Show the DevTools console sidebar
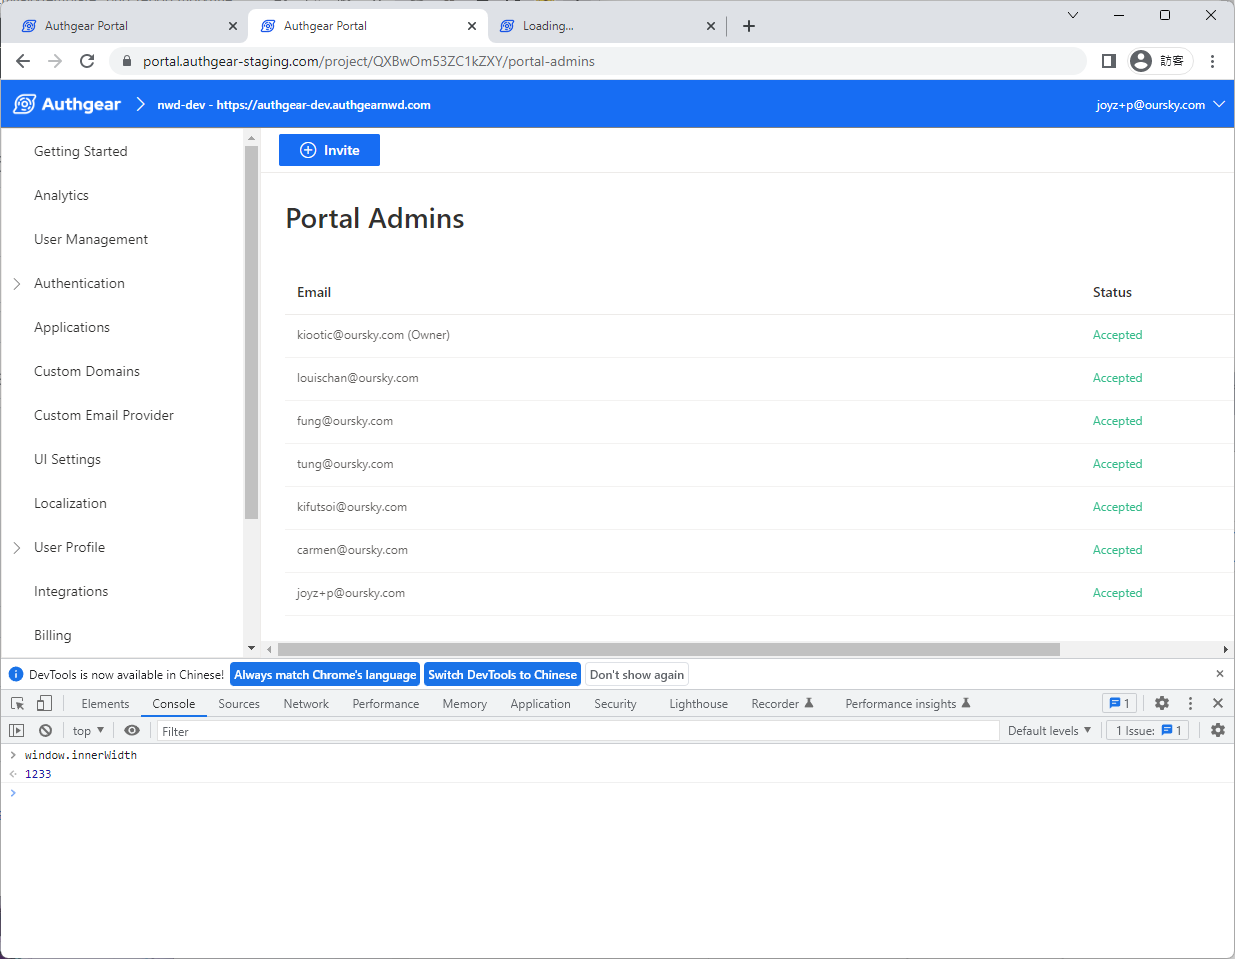Viewport: 1235px width, 959px height. coord(17,730)
